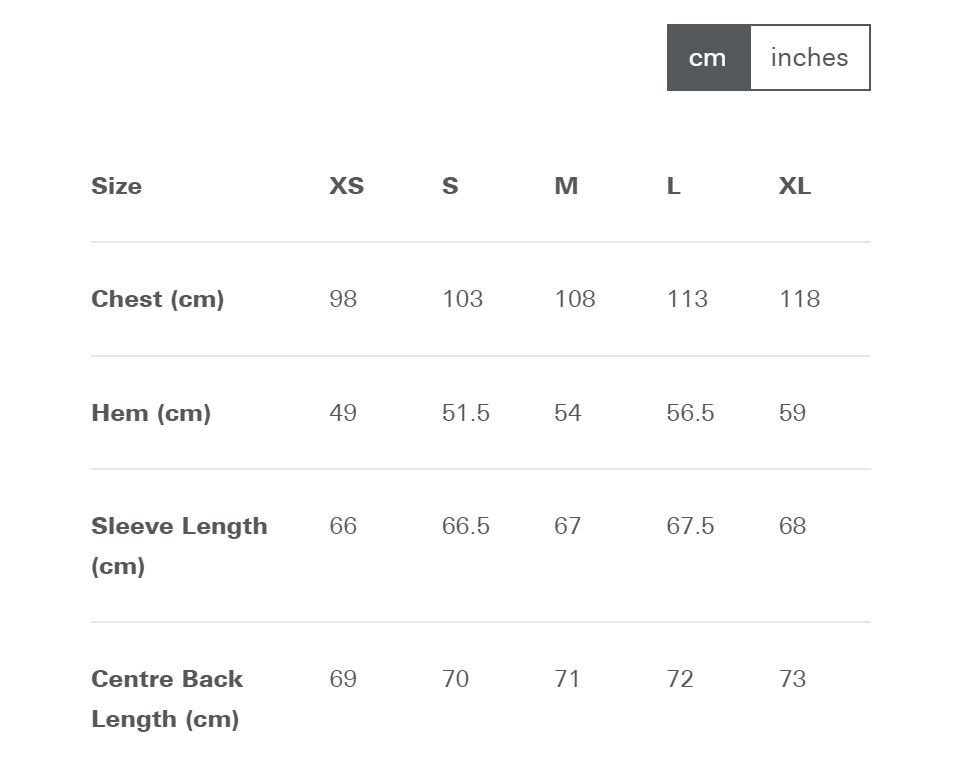Select the Hem (cm) row label
Viewport: 963px width, 762px height.
point(151,413)
